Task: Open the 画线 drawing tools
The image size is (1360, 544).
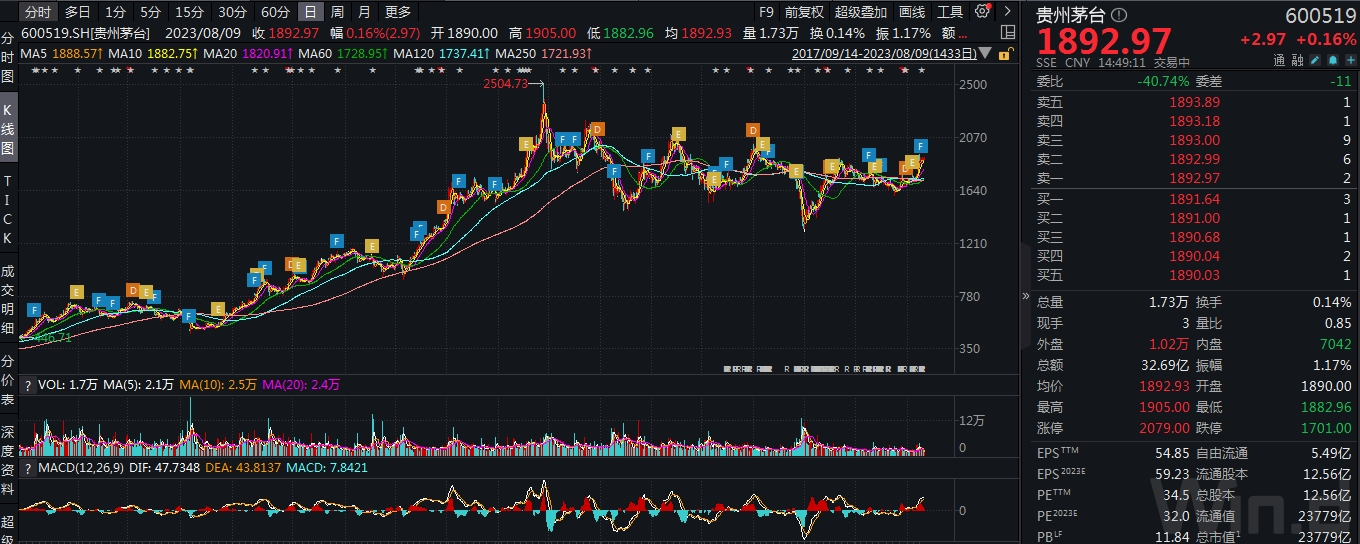Action: pos(912,12)
